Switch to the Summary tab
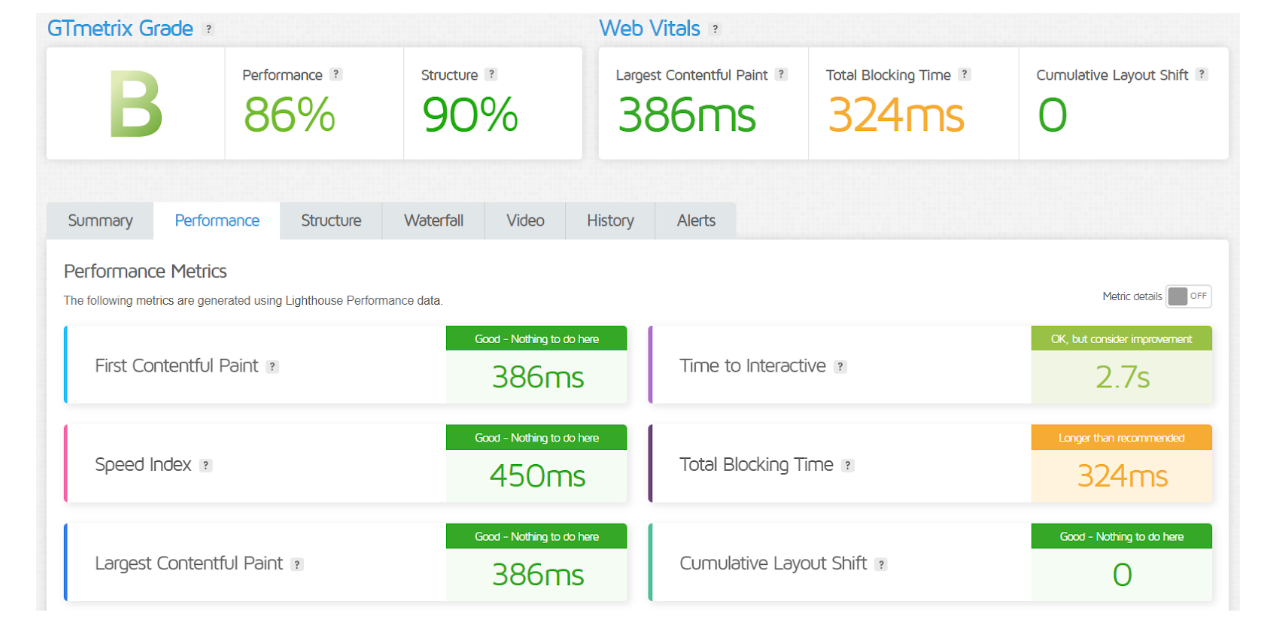 coord(100,221)
